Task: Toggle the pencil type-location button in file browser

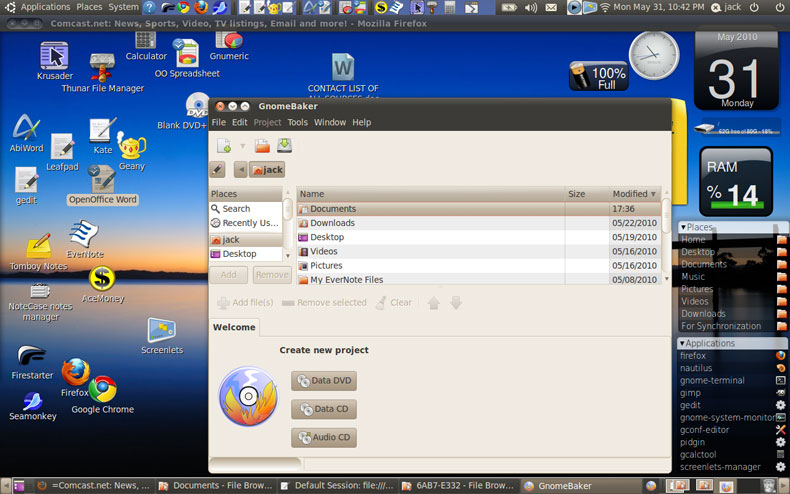Action: pyautogui.click(x=218, y=170)
